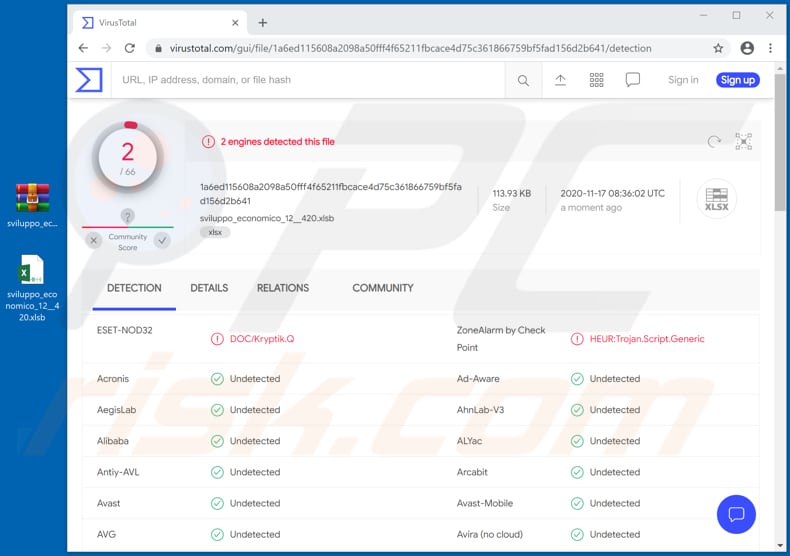The width and height of the screenshot is (790, 556).
Task: Click the Avira (no cloud) engine label
Action: click(x=490, y=534)
